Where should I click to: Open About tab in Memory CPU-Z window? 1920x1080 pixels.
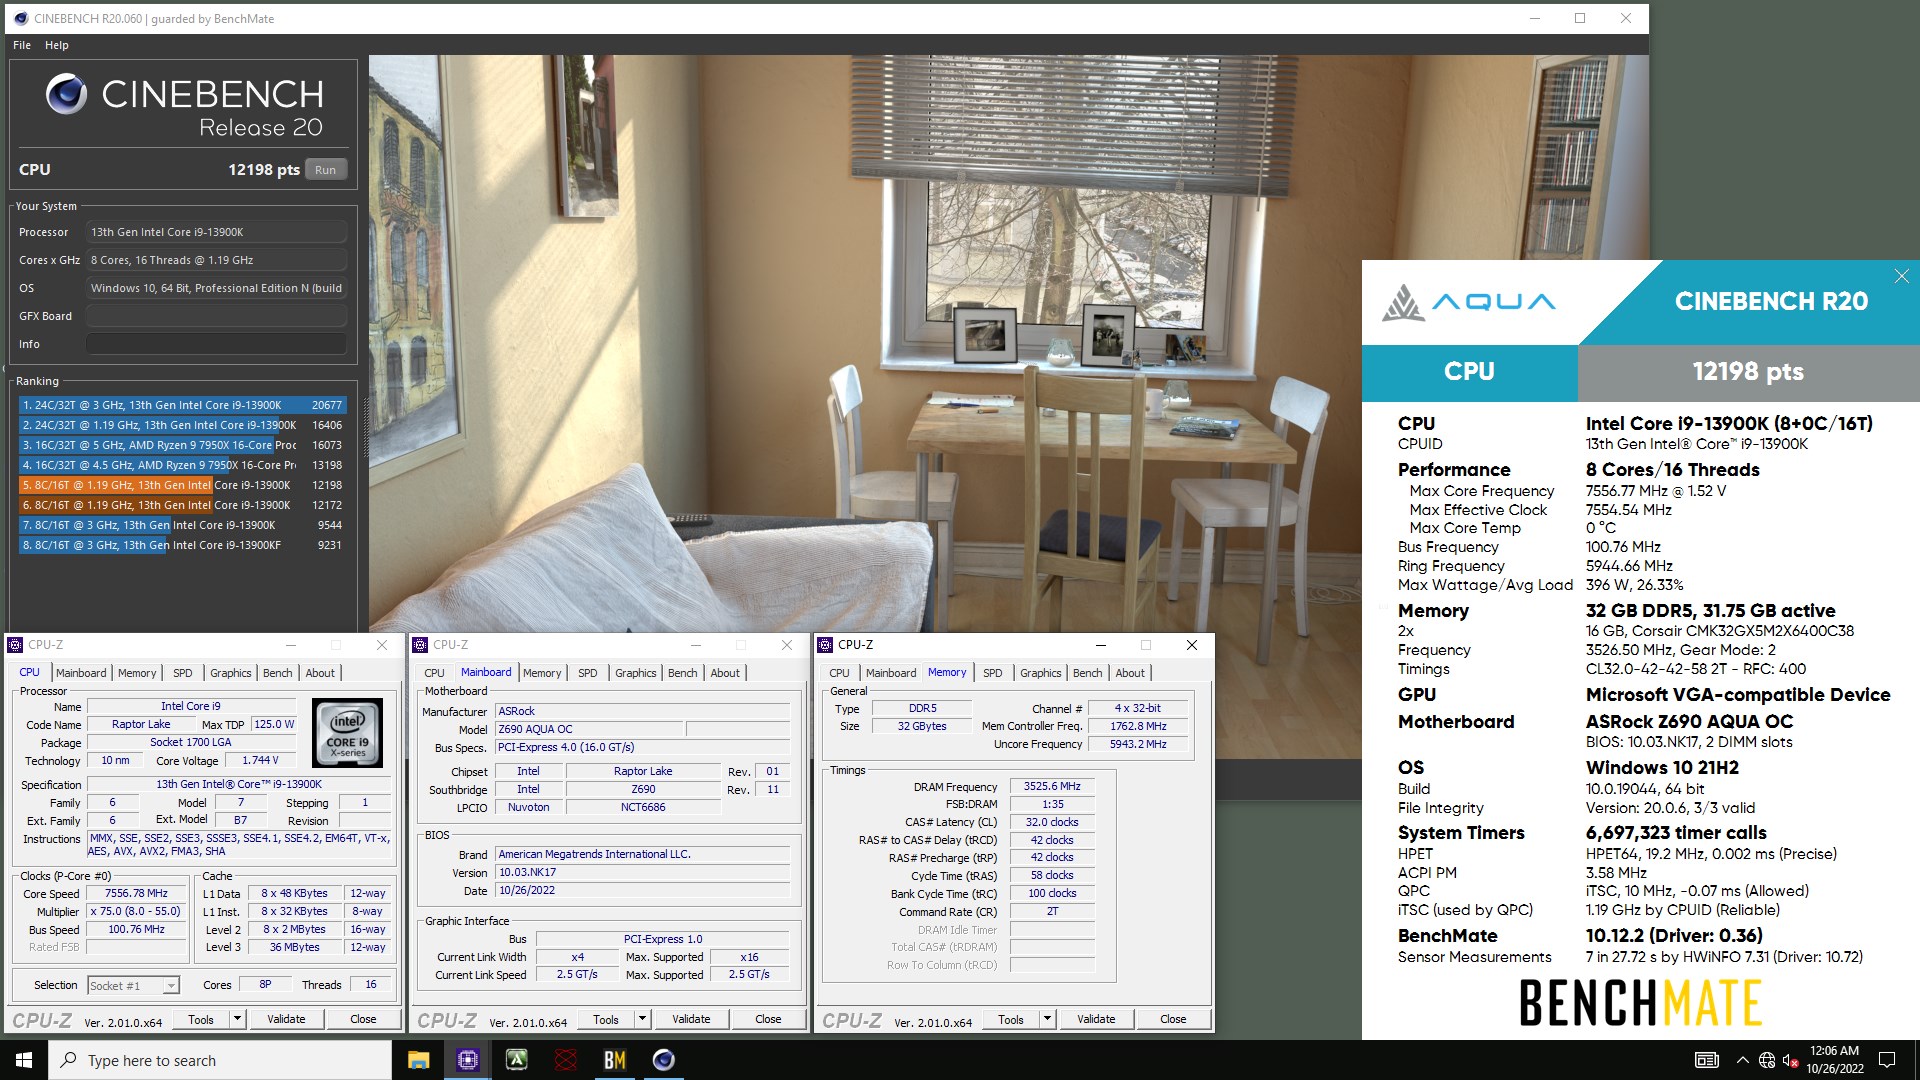pyautogui.click(x=1130, y=673)
